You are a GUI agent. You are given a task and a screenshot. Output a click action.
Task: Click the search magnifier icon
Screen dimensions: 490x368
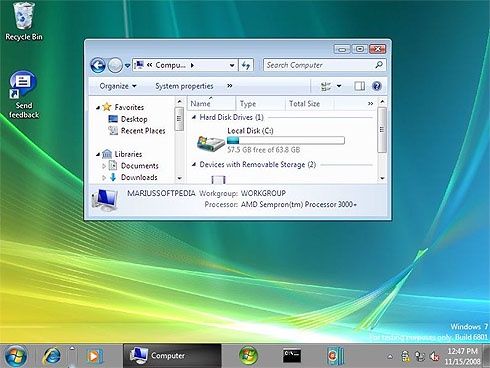pos(379,65)
